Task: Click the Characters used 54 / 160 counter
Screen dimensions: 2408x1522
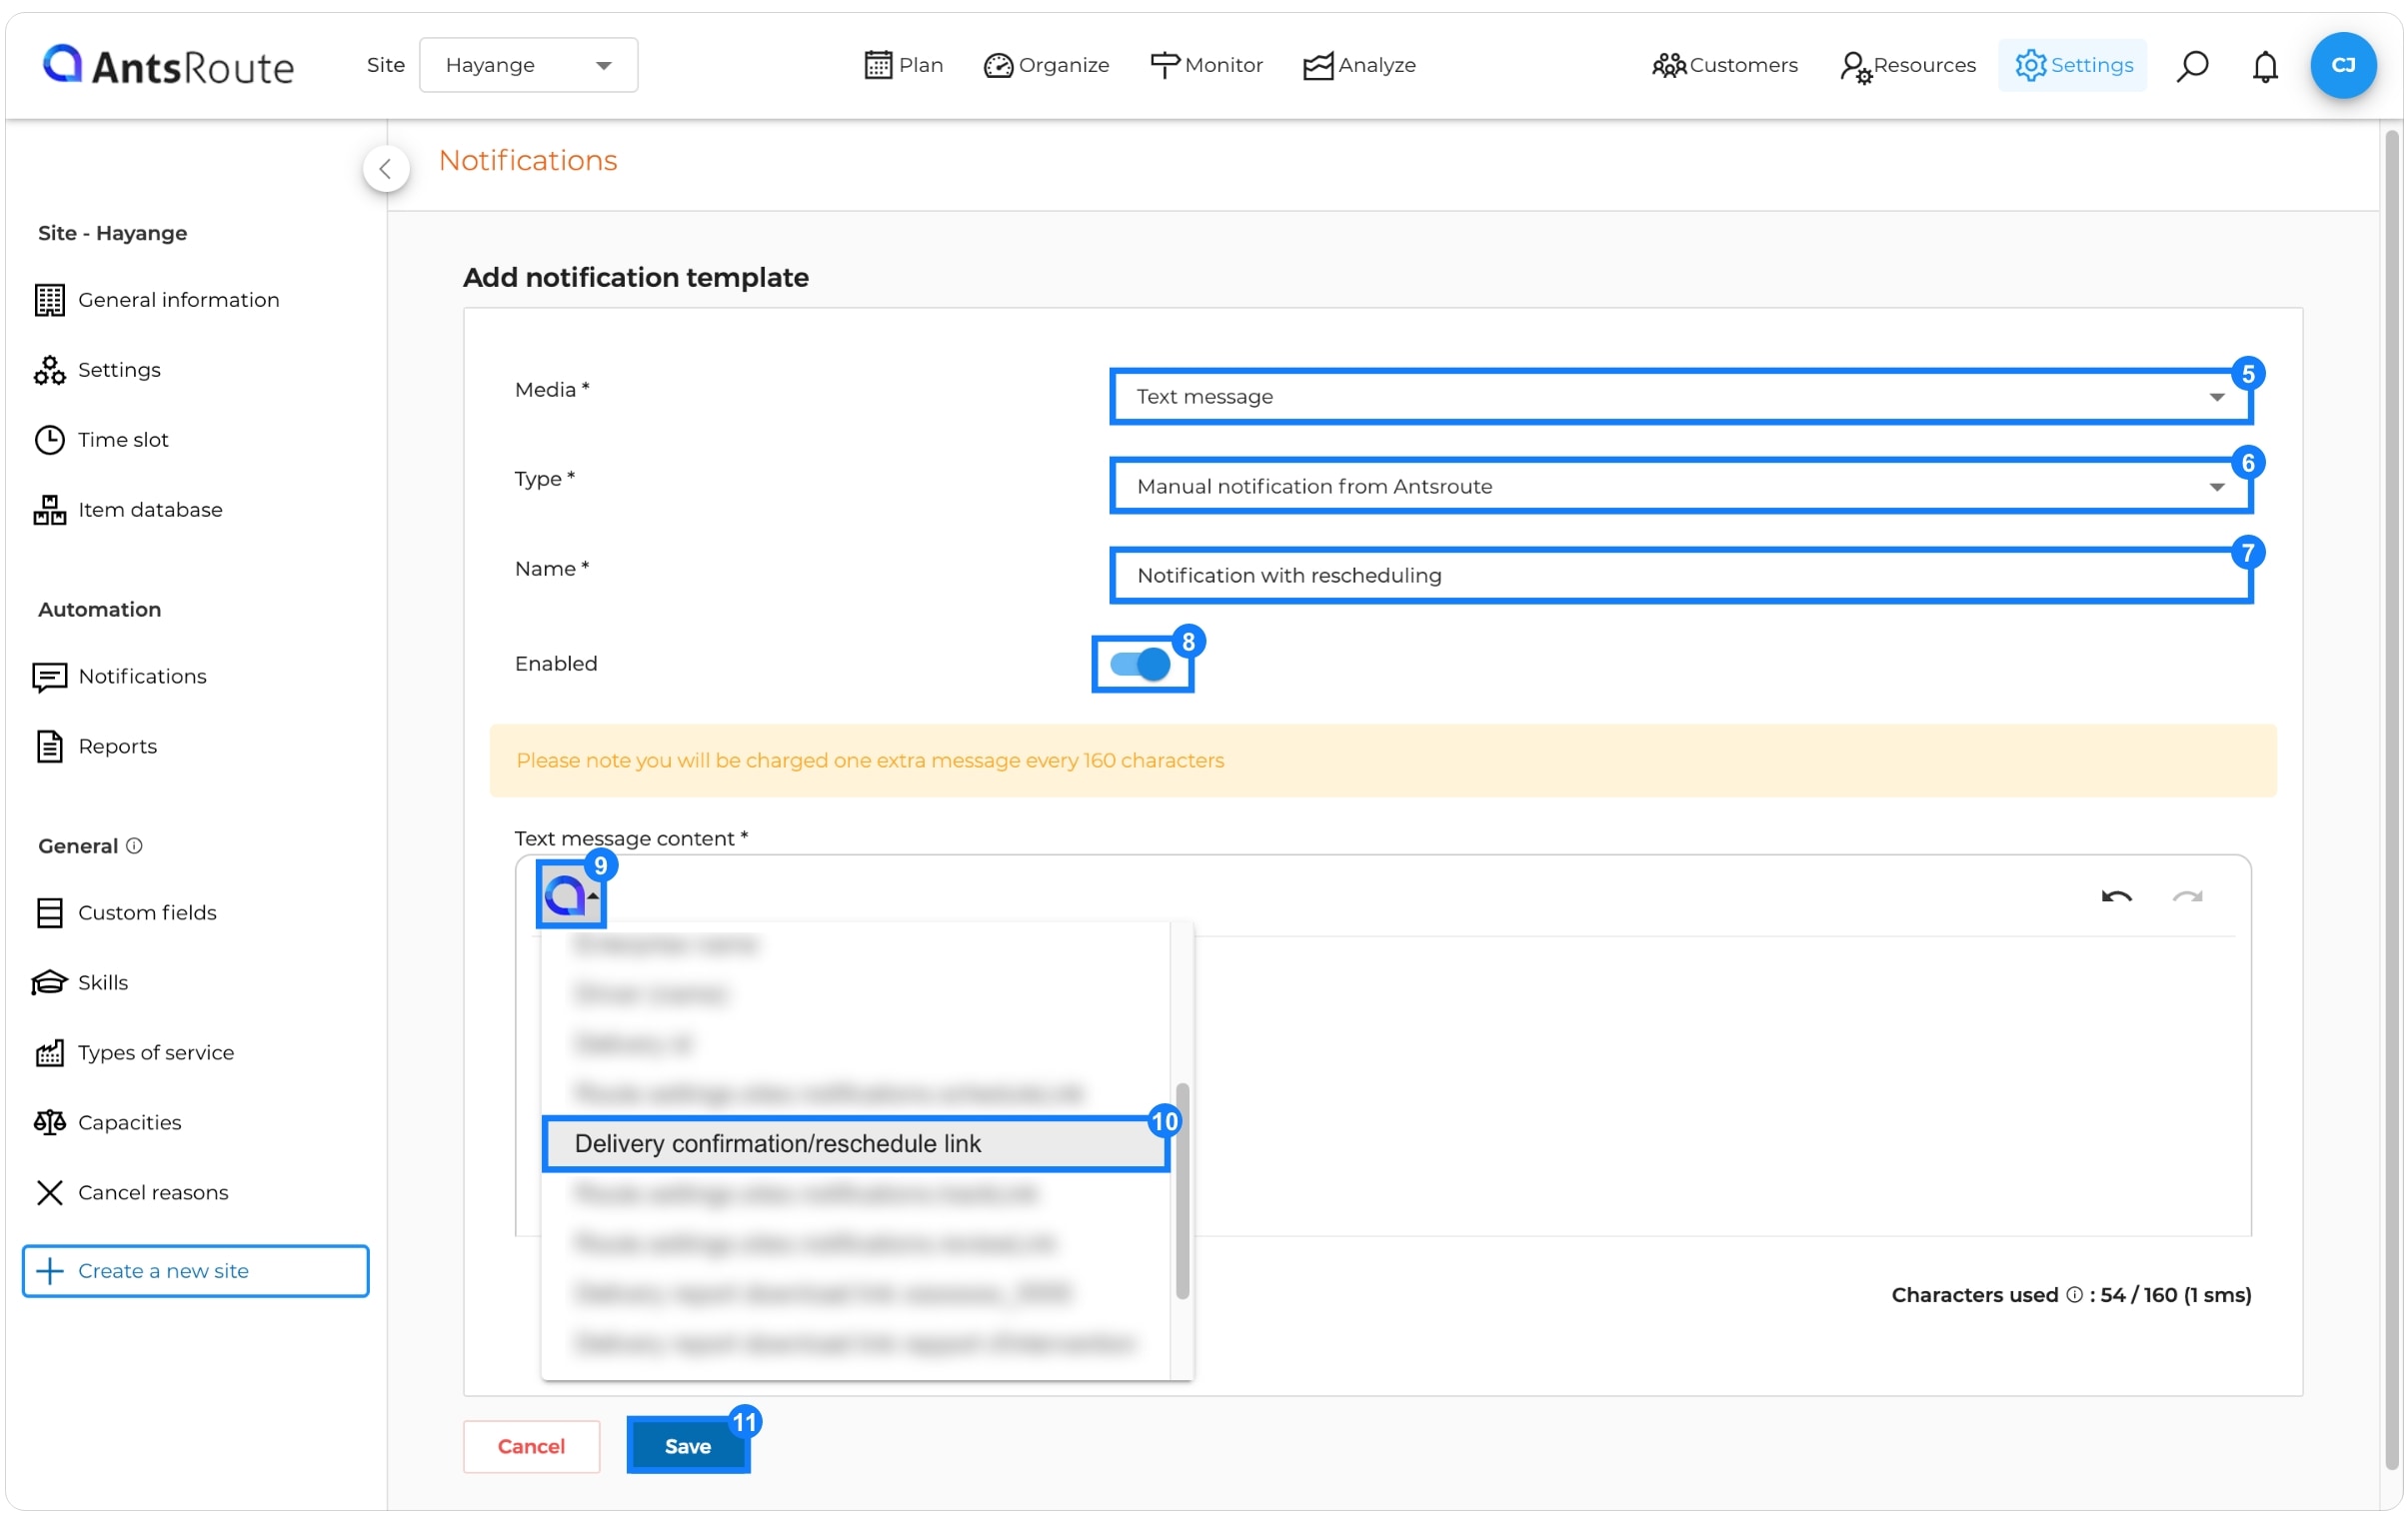Action: [x=2070, y=1295]
